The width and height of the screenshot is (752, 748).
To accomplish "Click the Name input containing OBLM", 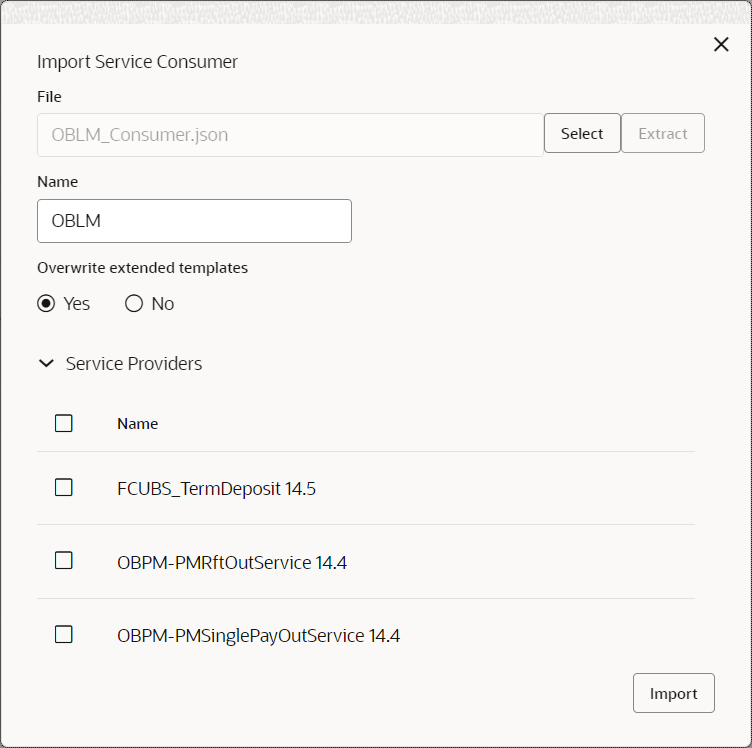I will (x=194, y=221).
